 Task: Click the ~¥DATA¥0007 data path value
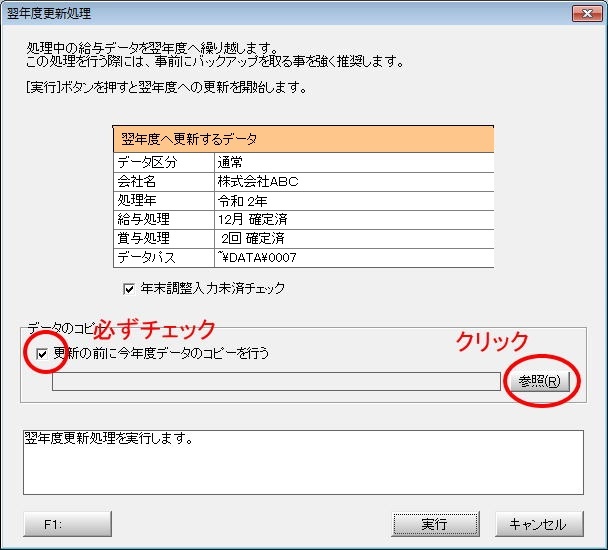[354, 258]
